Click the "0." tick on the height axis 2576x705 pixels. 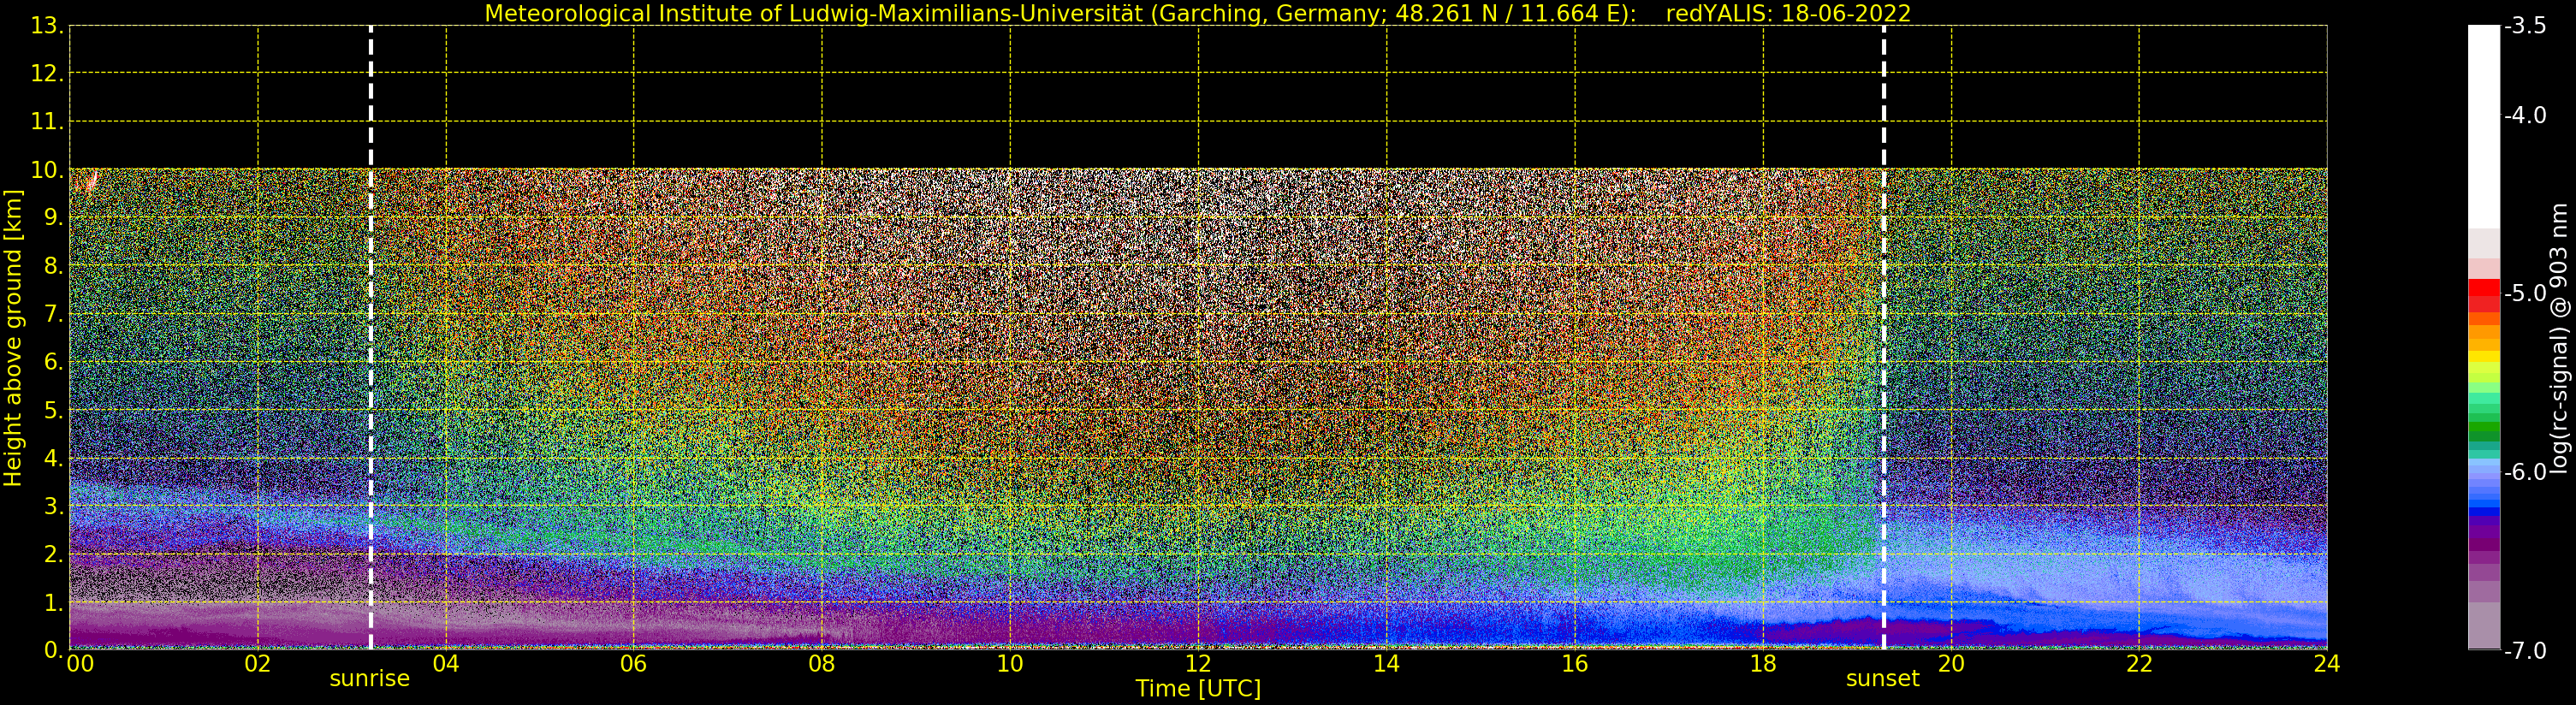(54, 650)
